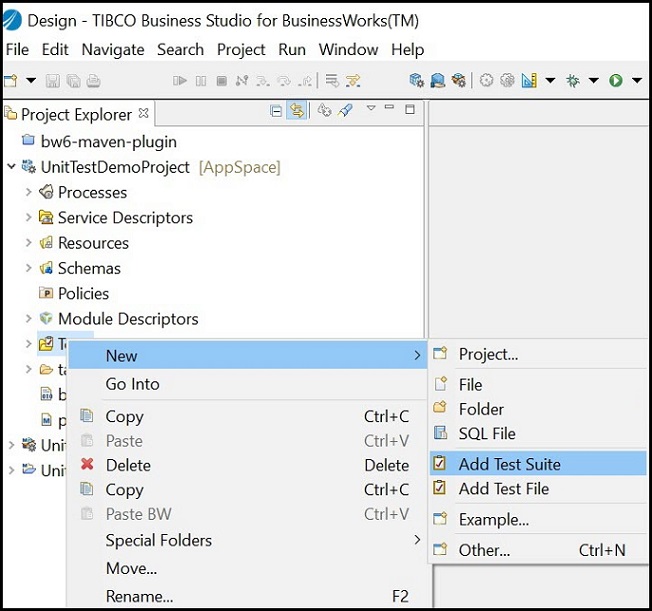Screen dimensions: 652x611
Task: Choose Go Into from context menu
Action: tap(248, 384)
